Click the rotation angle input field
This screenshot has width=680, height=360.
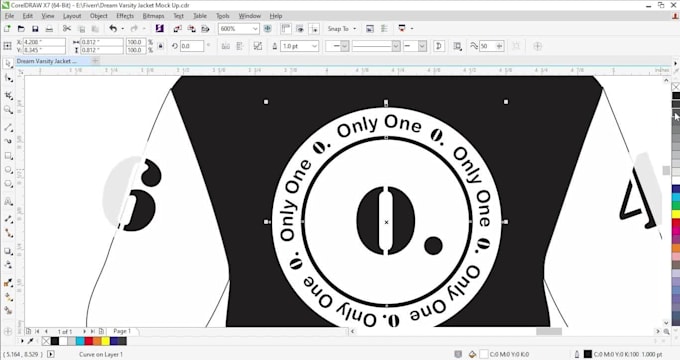(192, 46)
